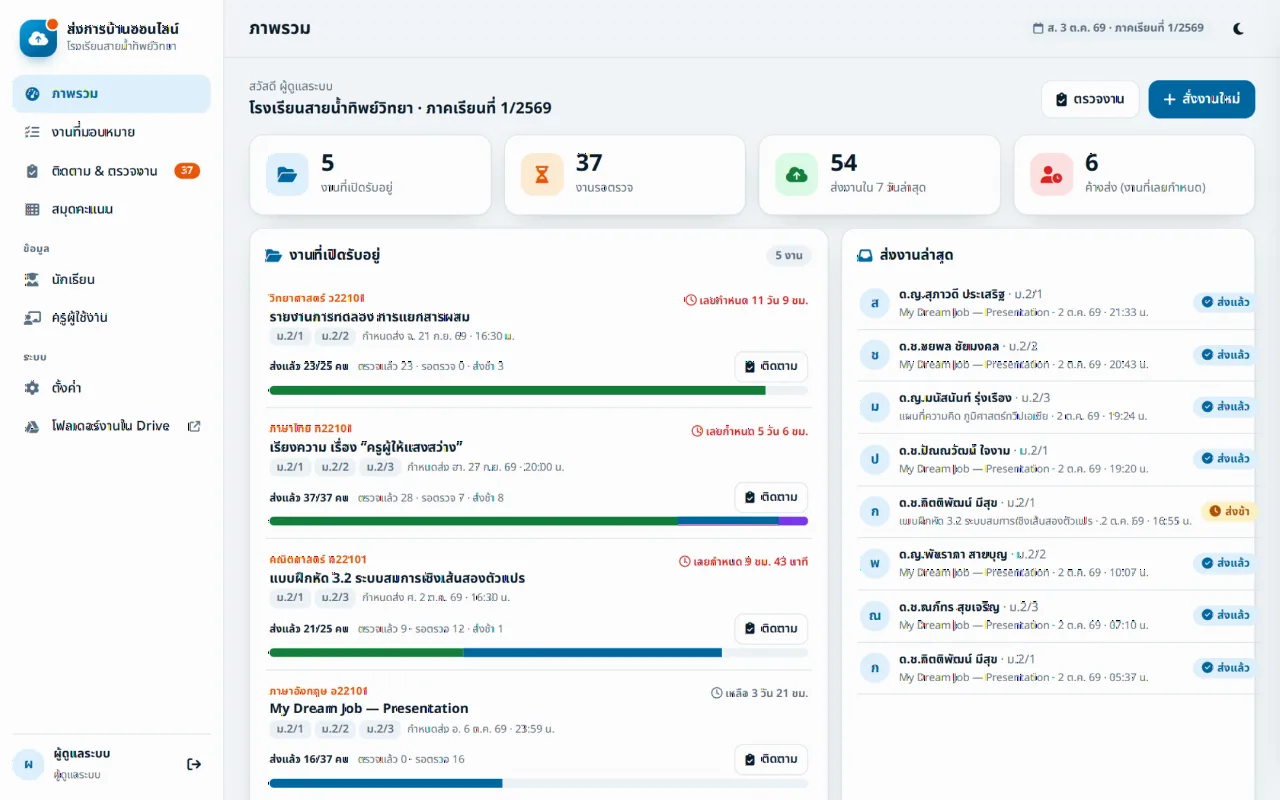Click the cloud upload app logo
This screenshot has width=1280, height=800.
click(38, 38)
